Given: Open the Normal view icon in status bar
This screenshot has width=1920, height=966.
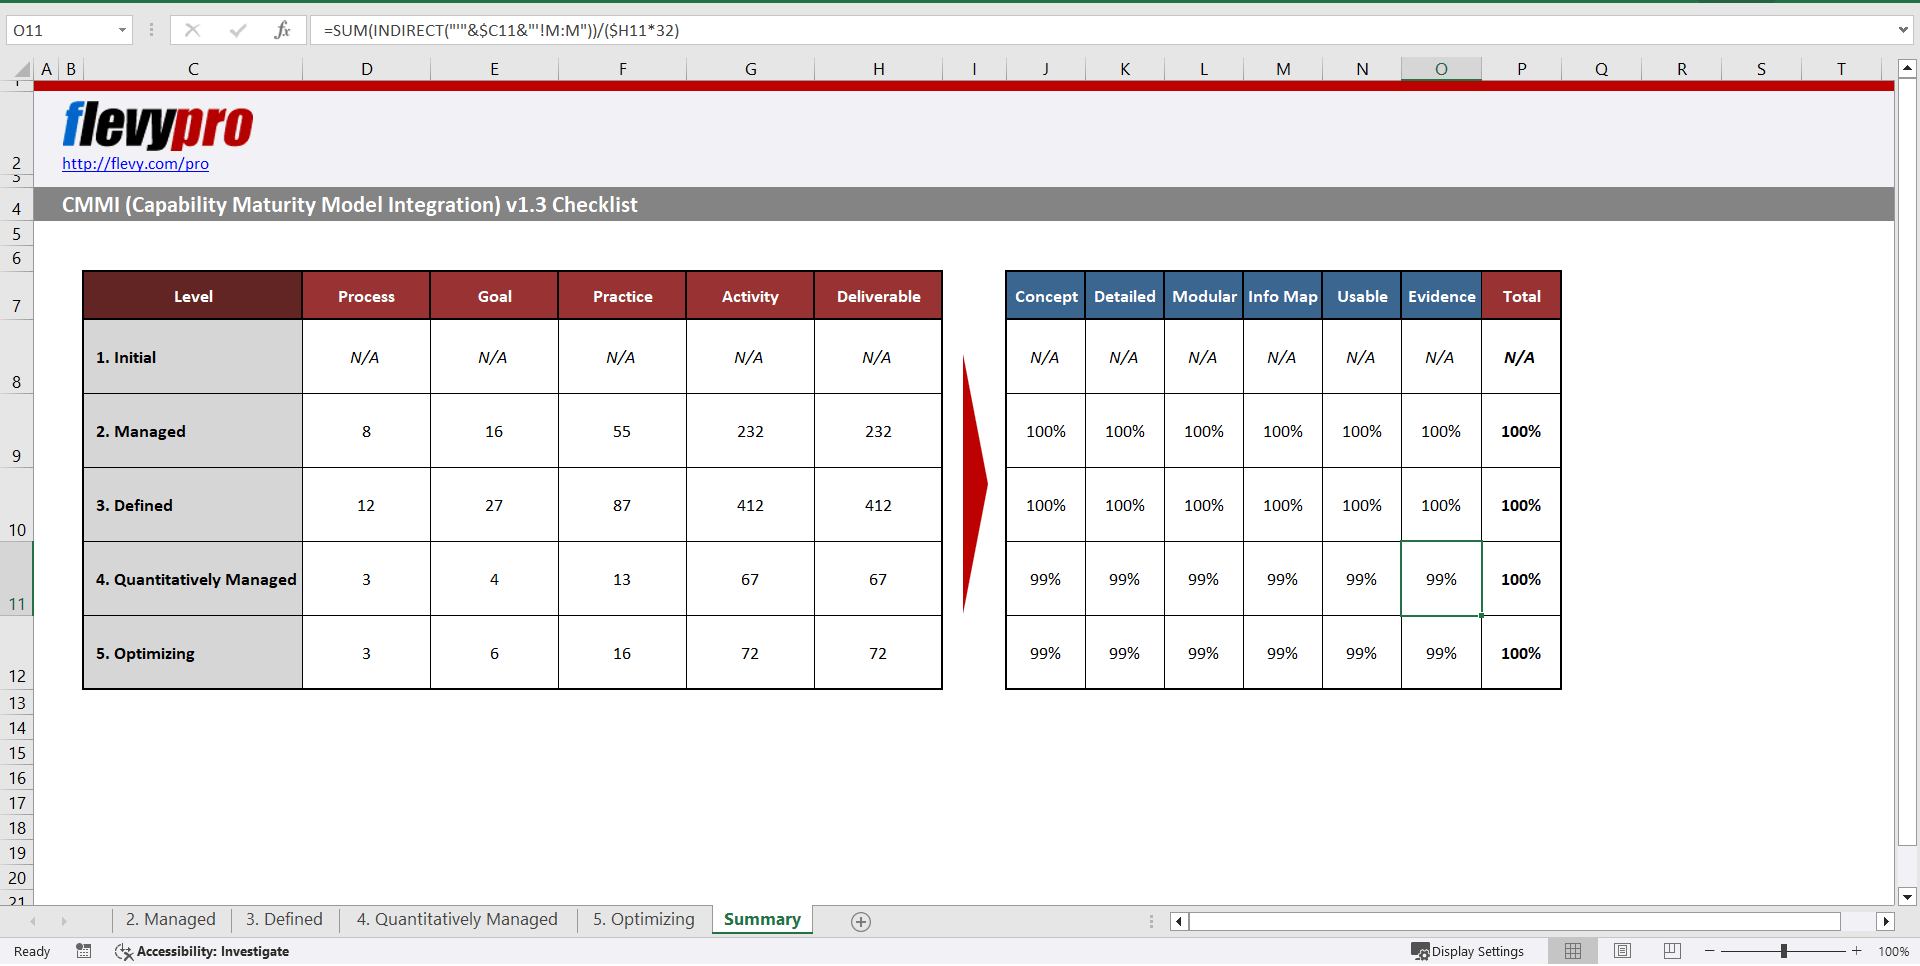Looking at the screenshot, I should click(1573, 951).
